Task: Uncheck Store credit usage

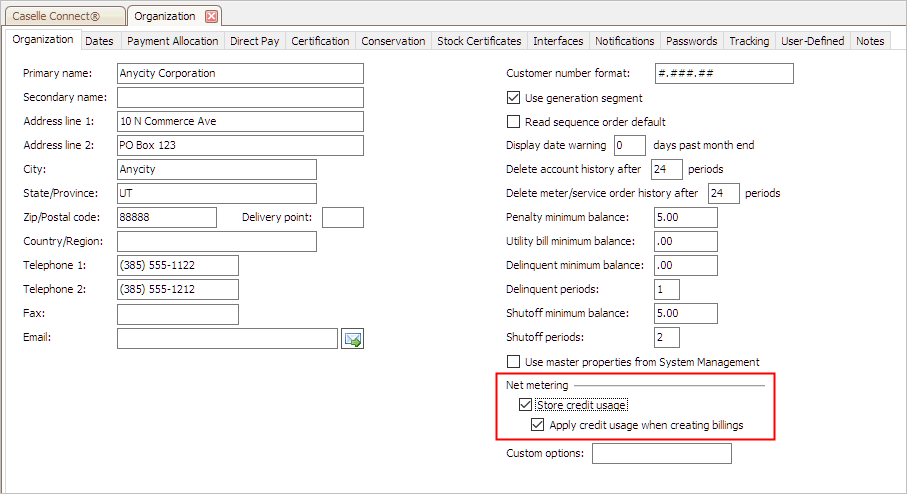Action: click(526, 405)
